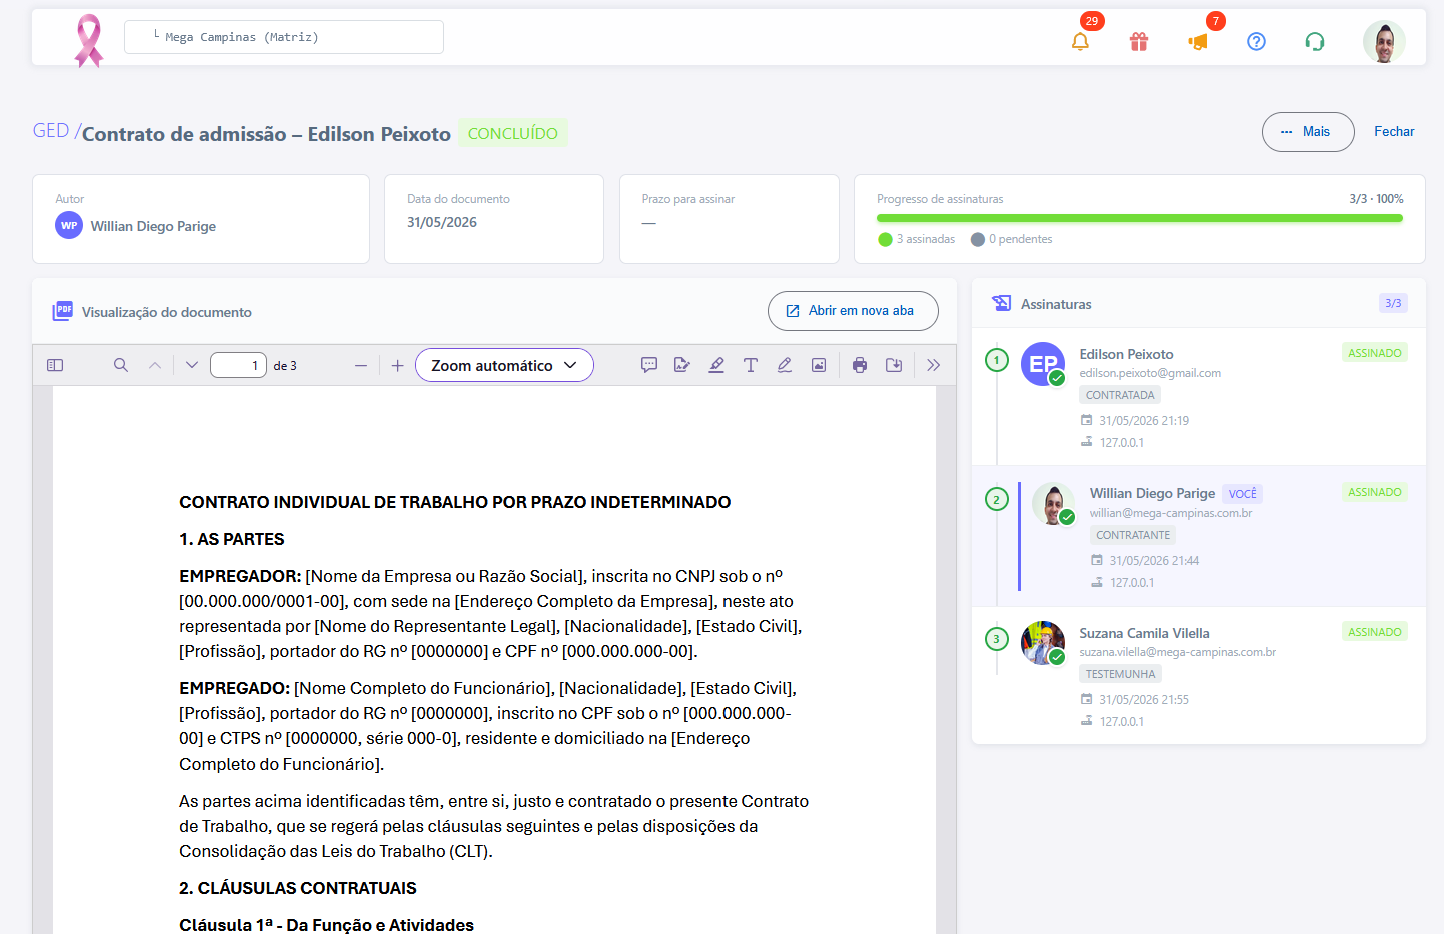This screenshot has height=934, width=1444.
Task: Click the author avatar WP
Action: 69,225
